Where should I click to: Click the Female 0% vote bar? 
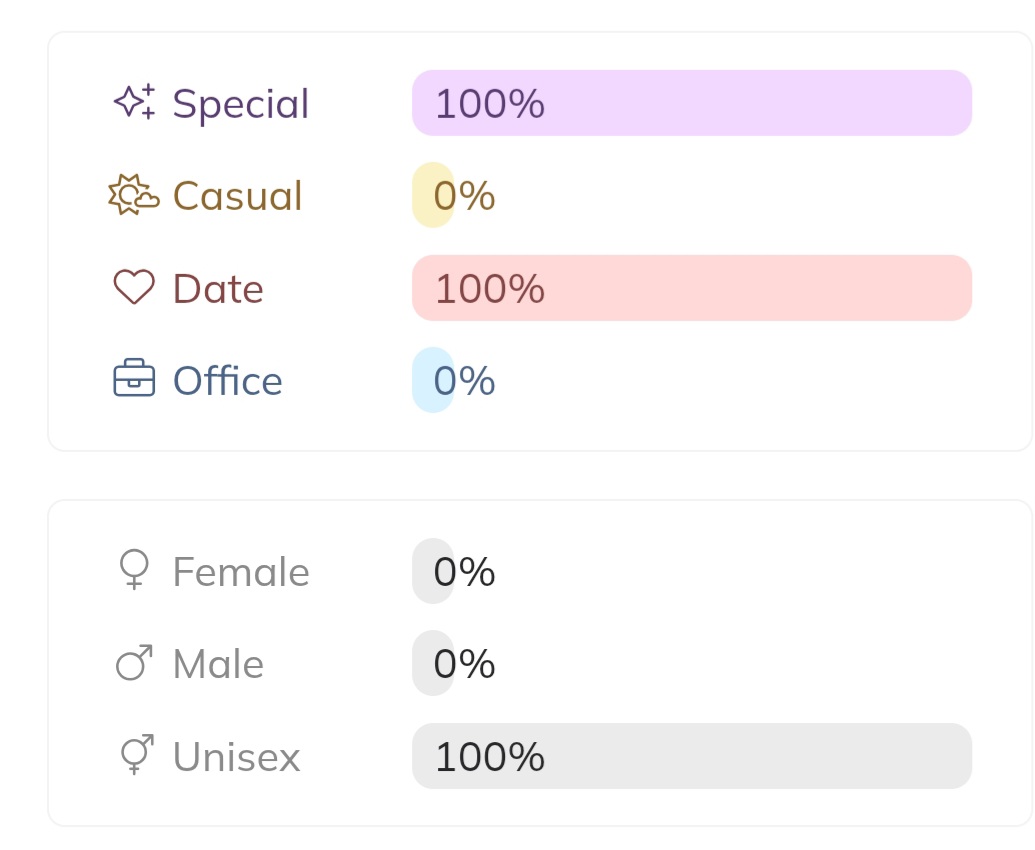pos(433,571)
